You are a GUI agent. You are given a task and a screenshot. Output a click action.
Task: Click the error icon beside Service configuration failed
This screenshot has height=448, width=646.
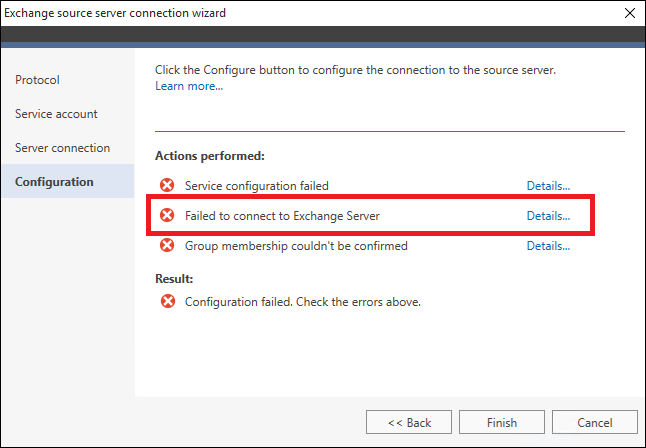click(x=167, y=185)
